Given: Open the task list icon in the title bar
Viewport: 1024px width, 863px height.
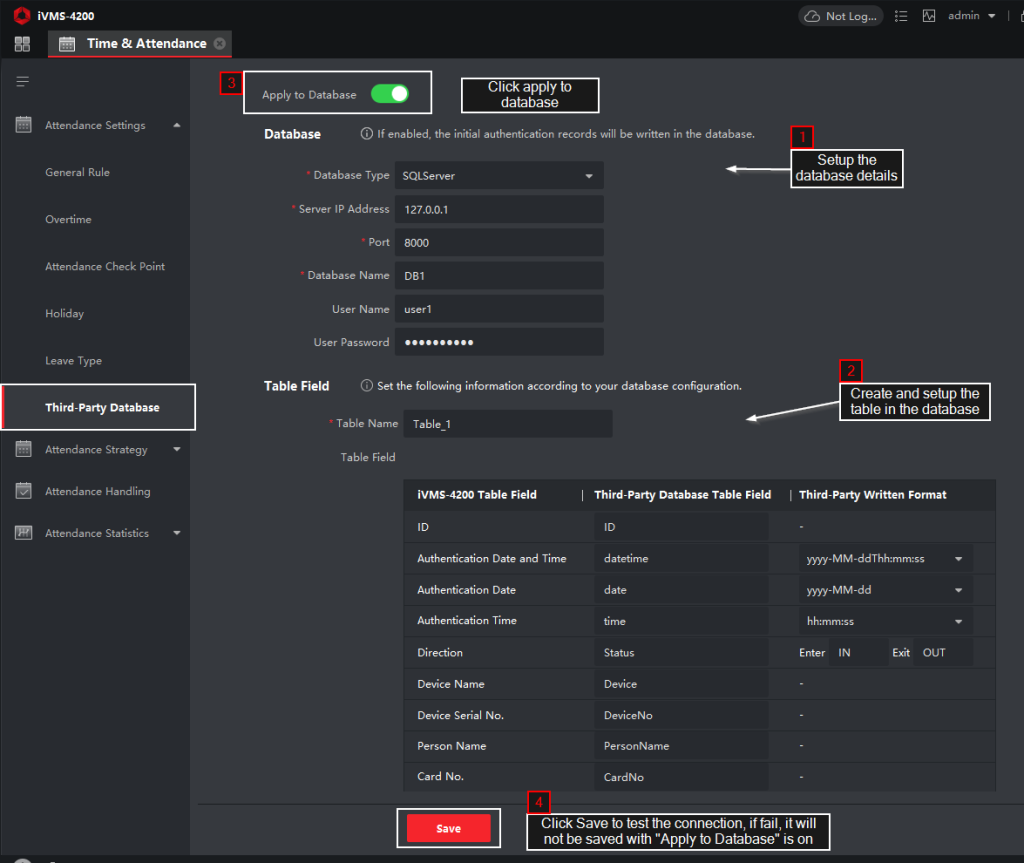Looking at the screenshot, I should 901,16.
